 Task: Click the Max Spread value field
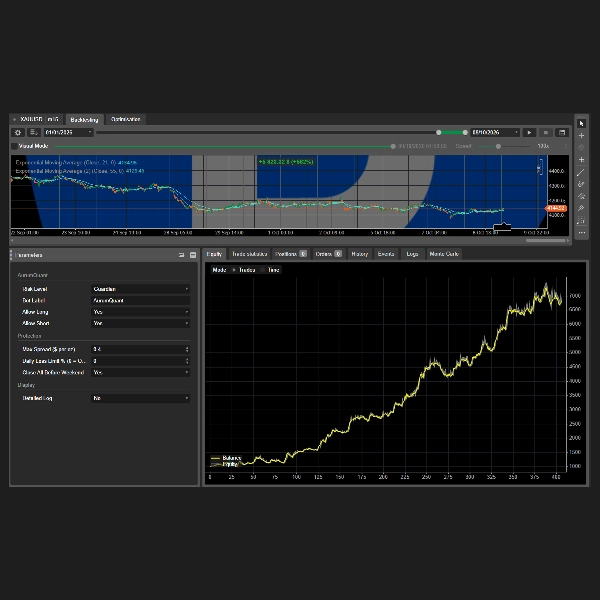point(138,349)
